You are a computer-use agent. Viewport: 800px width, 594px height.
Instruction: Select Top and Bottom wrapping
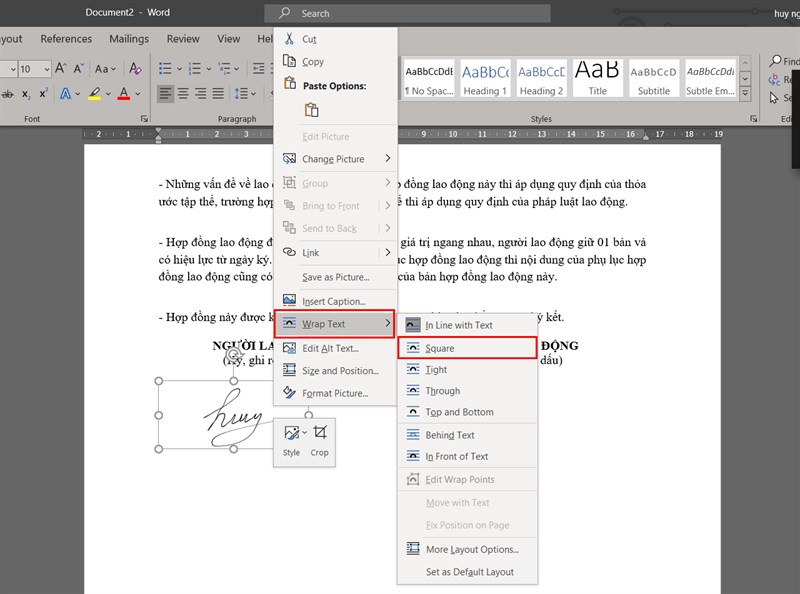[467, 412]
